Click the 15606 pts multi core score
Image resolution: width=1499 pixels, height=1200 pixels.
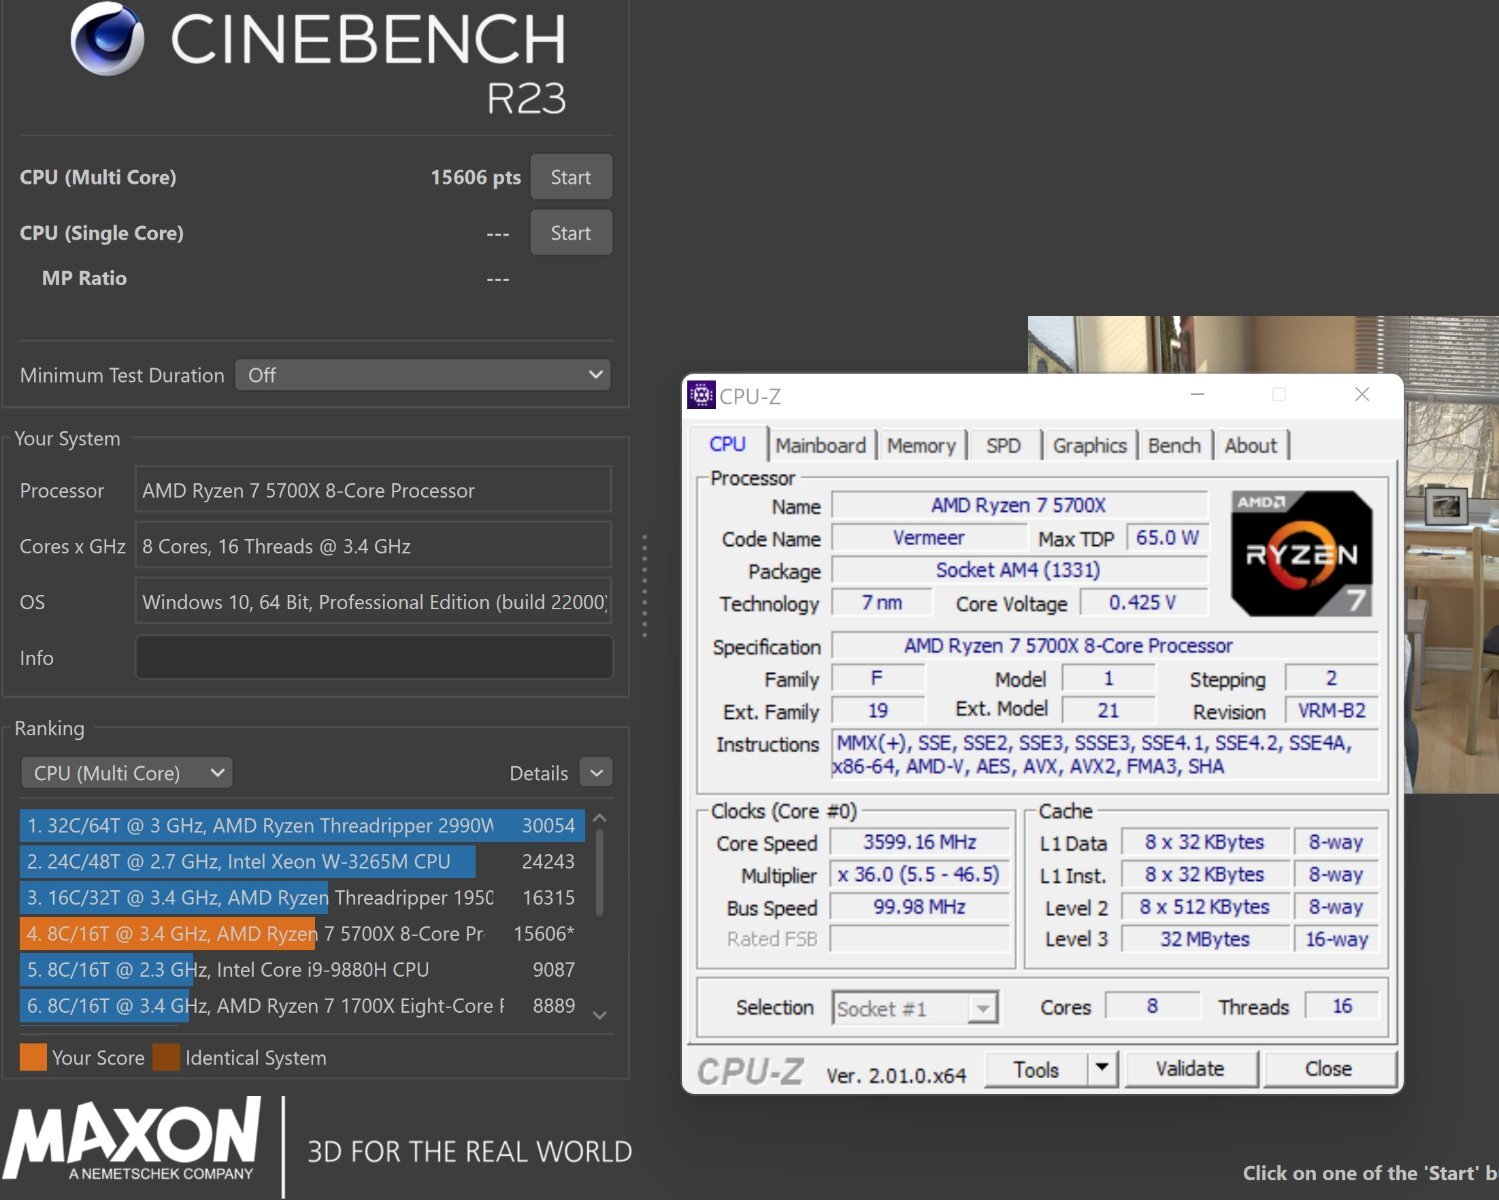coord(476,177)
